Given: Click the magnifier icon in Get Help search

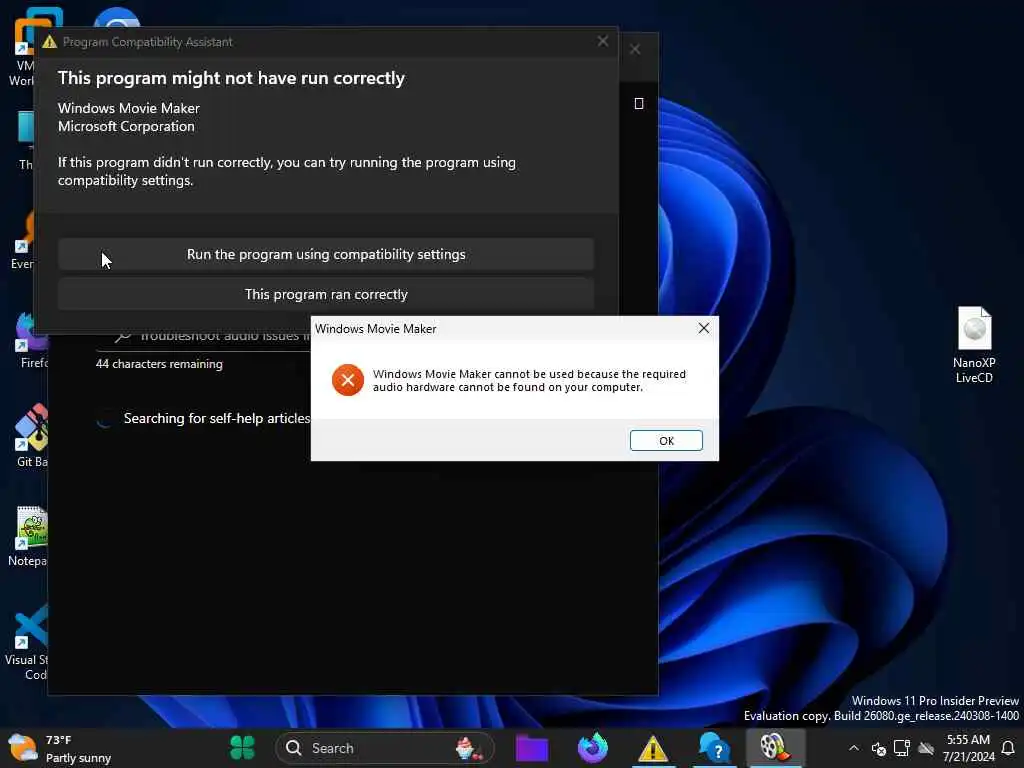Looking at the screenshot, I should click(x=123, y=336).
